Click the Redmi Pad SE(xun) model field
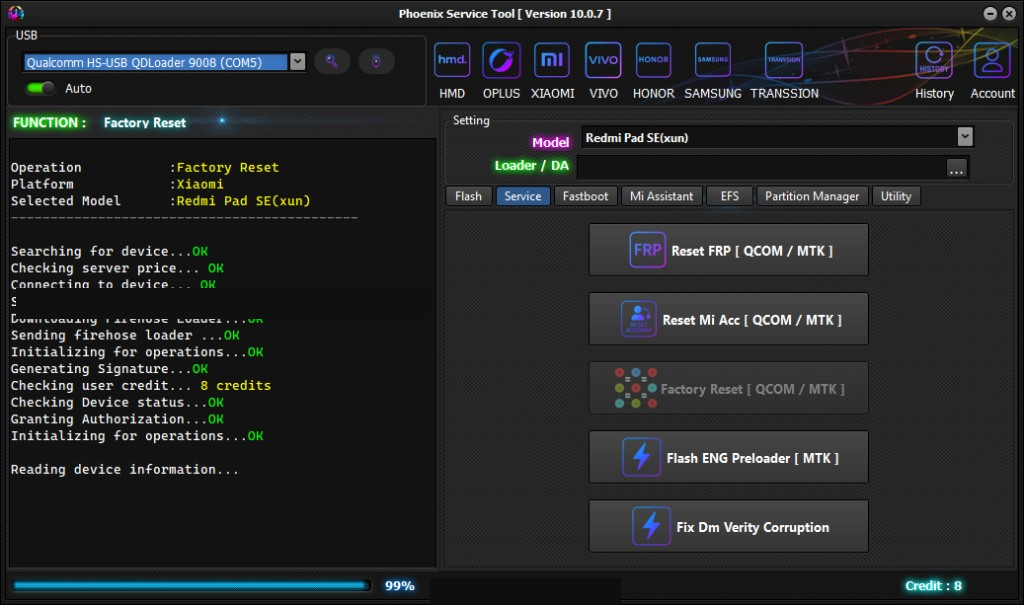Screen dimensions: 1024x605 pyautogui.click(x=769, y=137)
